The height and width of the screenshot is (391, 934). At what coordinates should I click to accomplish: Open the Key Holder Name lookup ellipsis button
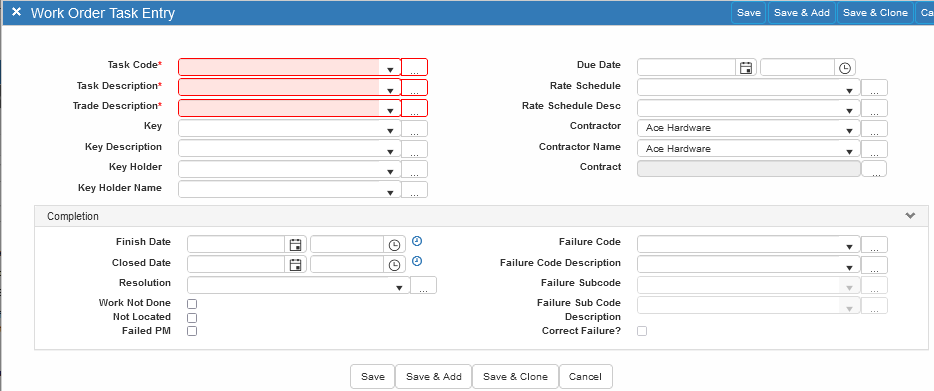pyautogui.click(x=415, y=190)
